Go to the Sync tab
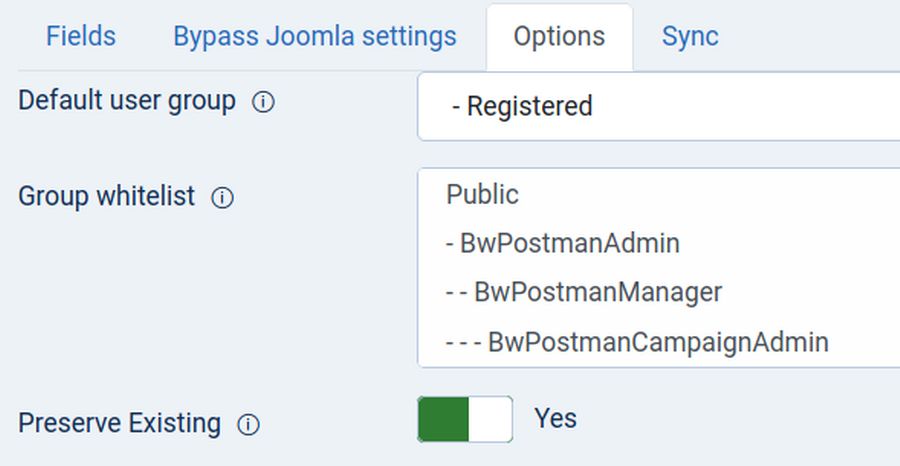 tap(690, 37)
